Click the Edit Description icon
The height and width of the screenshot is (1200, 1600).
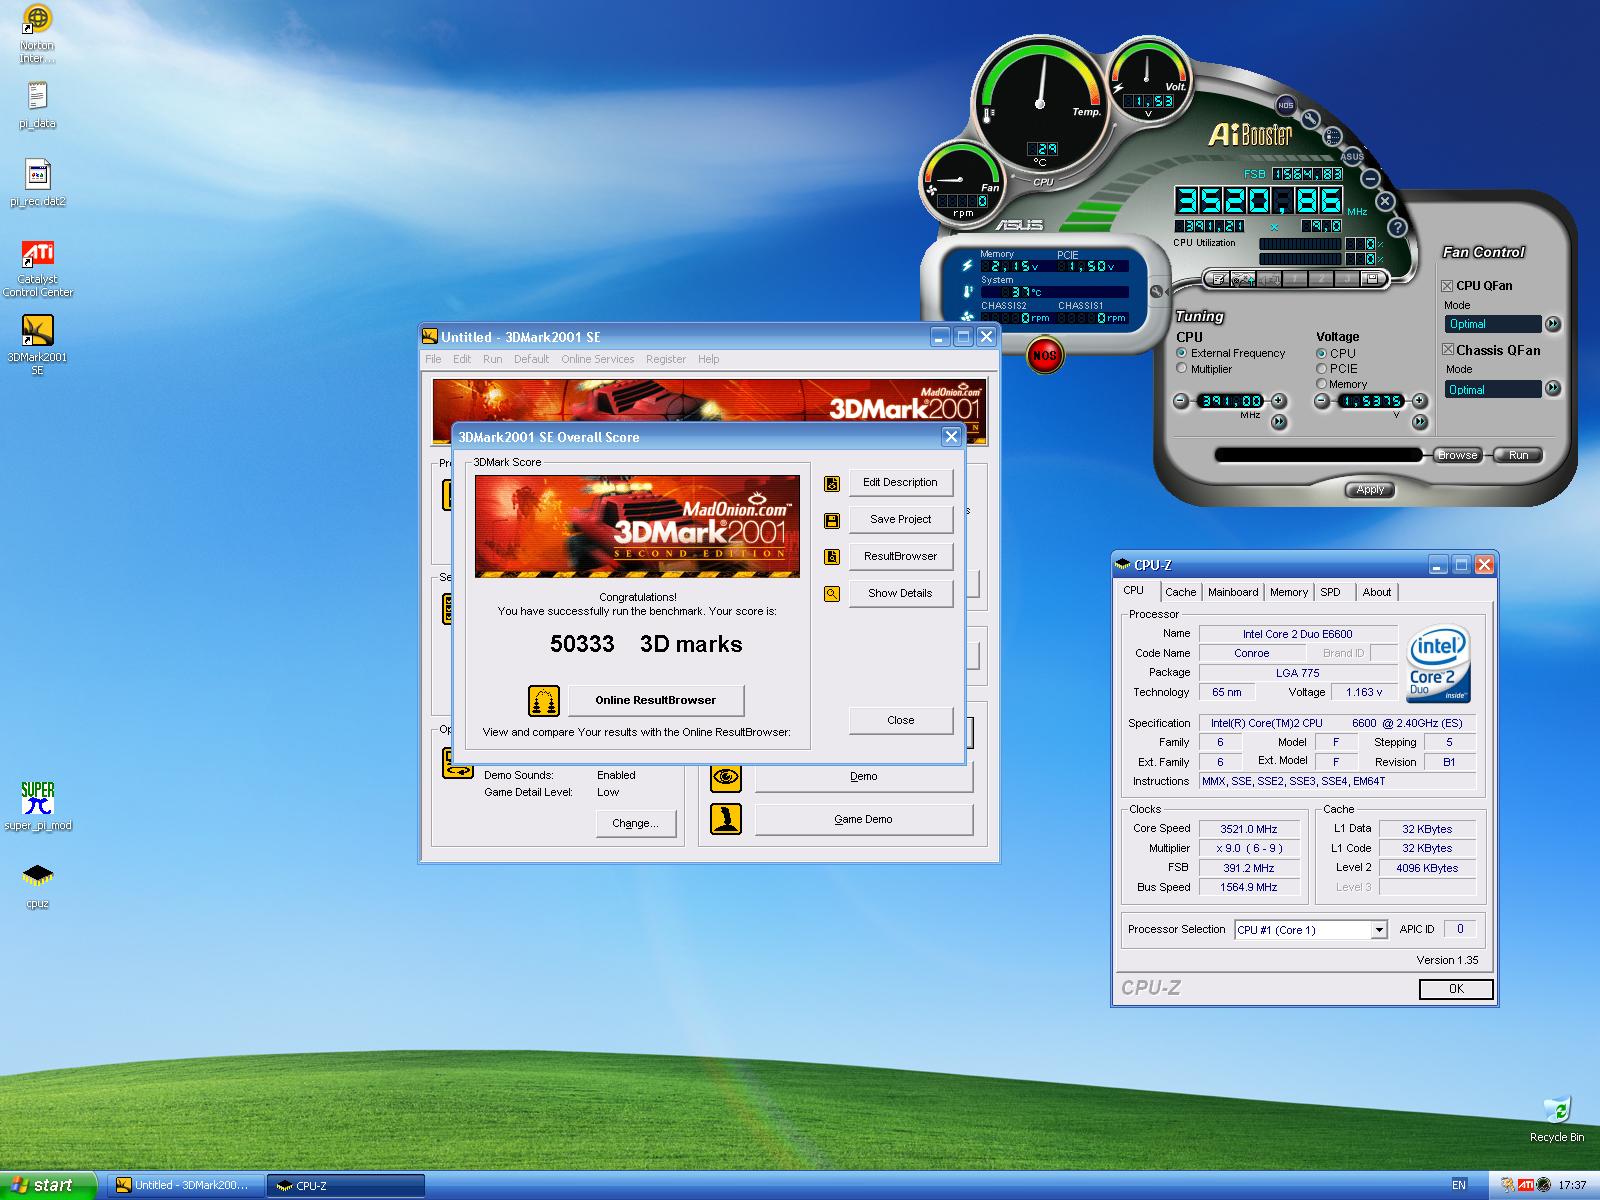(x=832, y=484)
